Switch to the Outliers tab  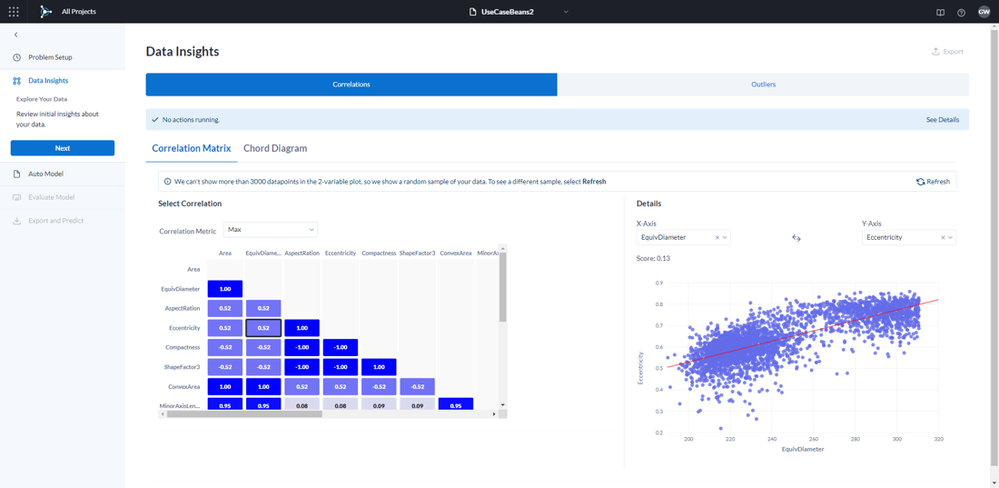coord(763,84)
